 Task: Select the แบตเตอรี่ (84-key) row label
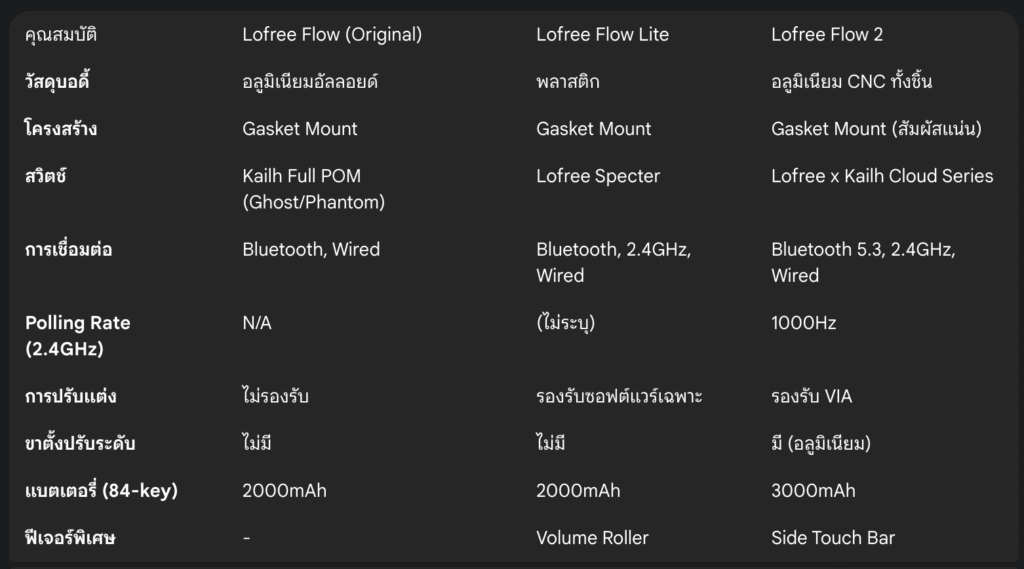pos(101,491)
